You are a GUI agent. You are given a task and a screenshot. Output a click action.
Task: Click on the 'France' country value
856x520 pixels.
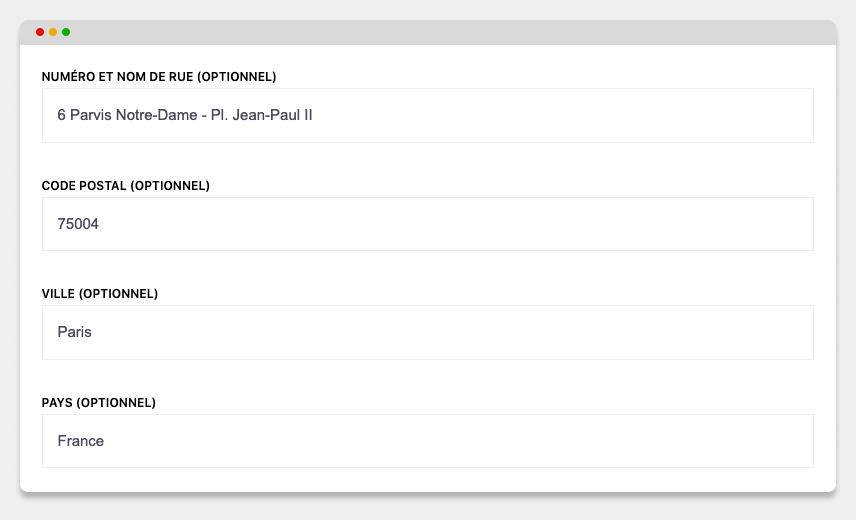point(81,441)
